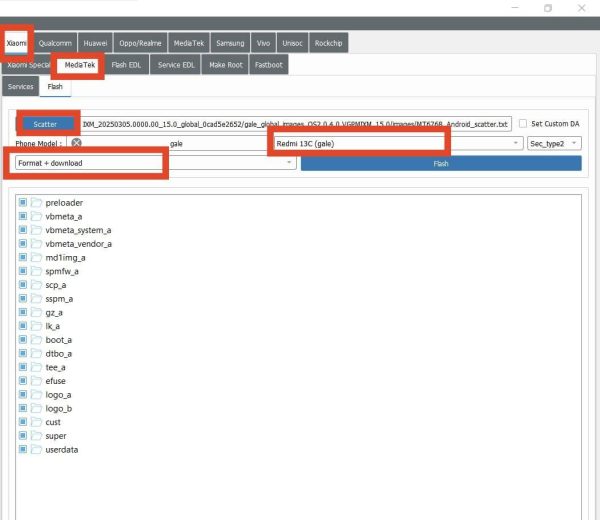Click the scatter file path field
This screenshot has height=520, width=600.
[x=296, y=124]
